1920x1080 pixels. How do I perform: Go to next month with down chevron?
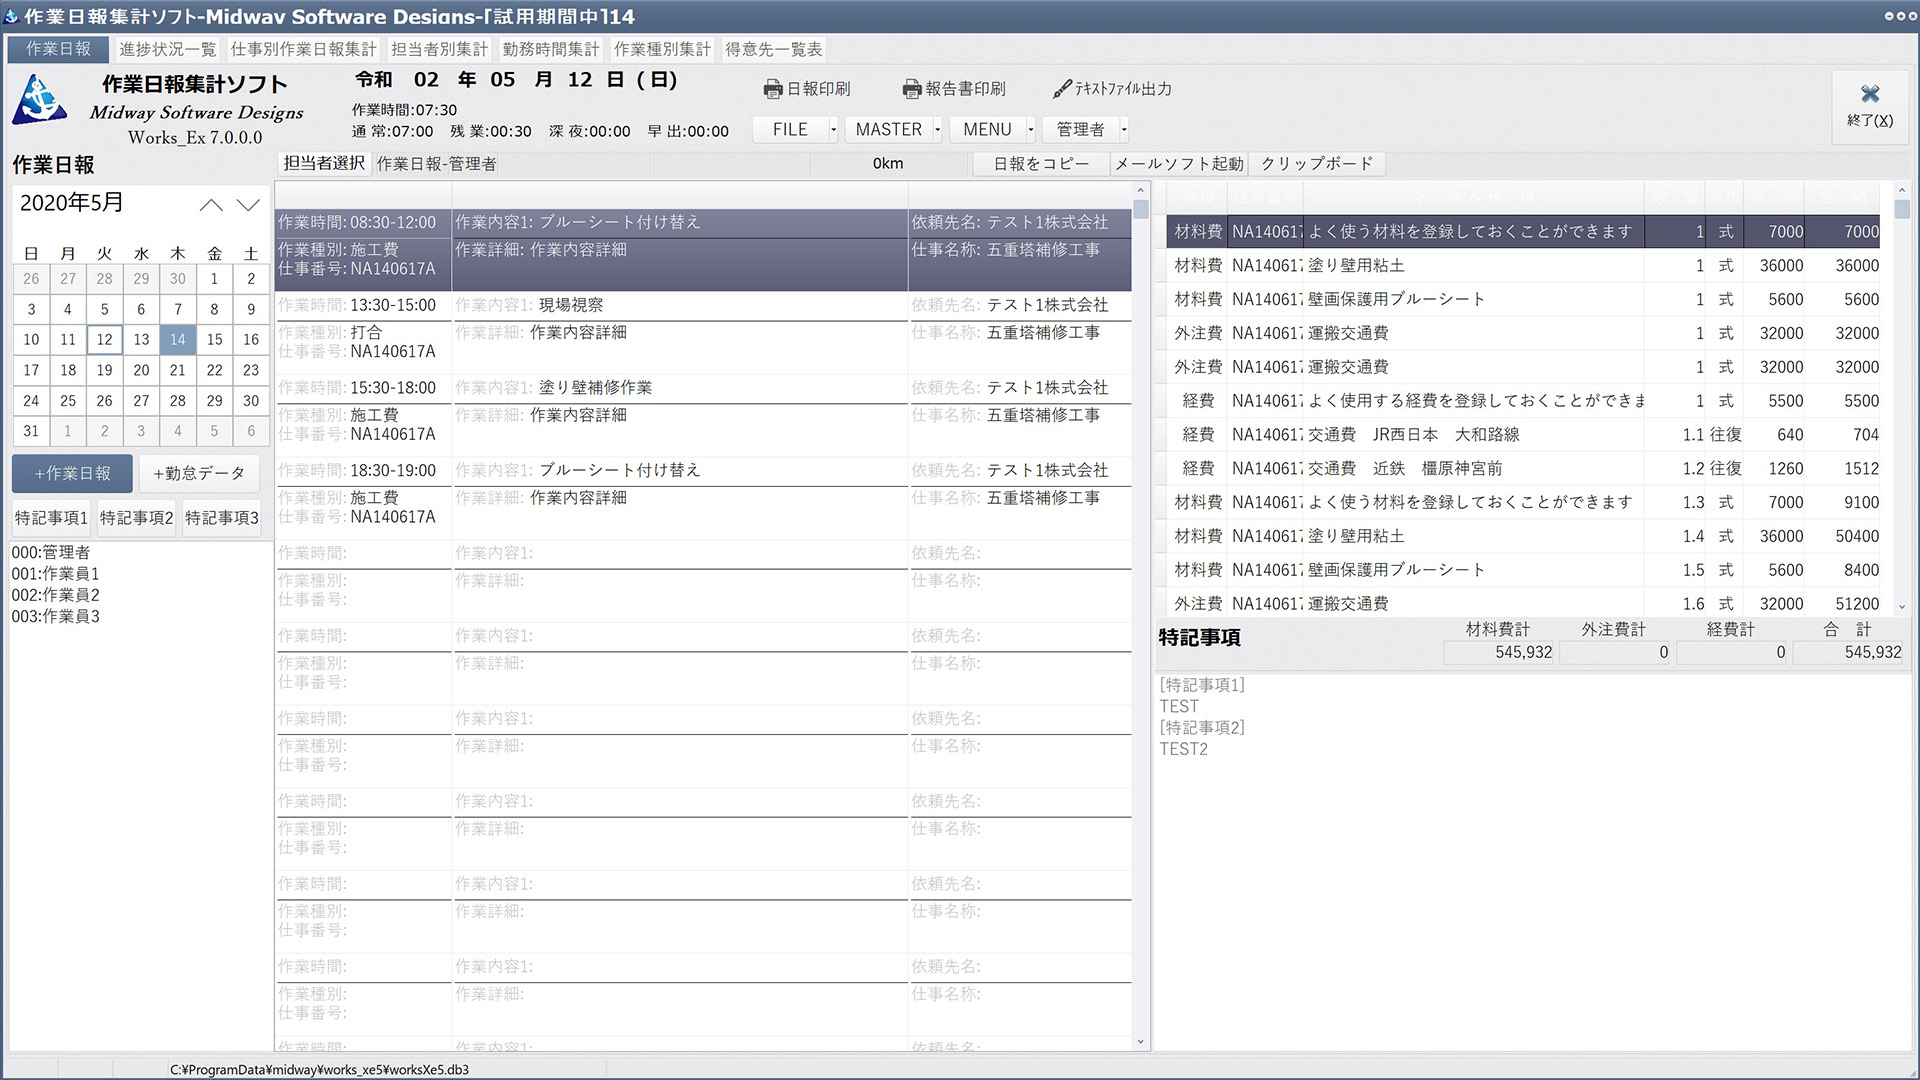[x=248, y=205]
